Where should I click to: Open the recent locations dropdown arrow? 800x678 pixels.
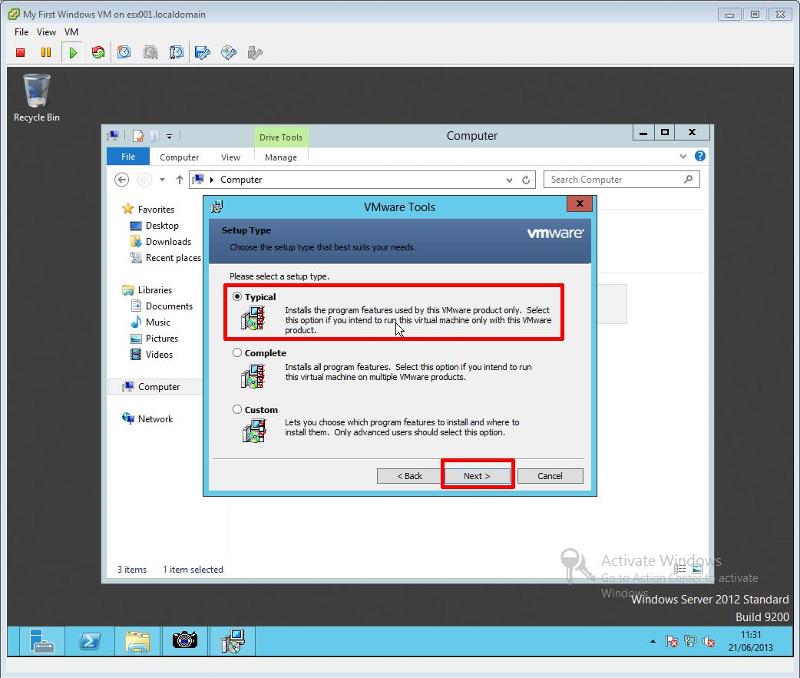pos(162,180)
